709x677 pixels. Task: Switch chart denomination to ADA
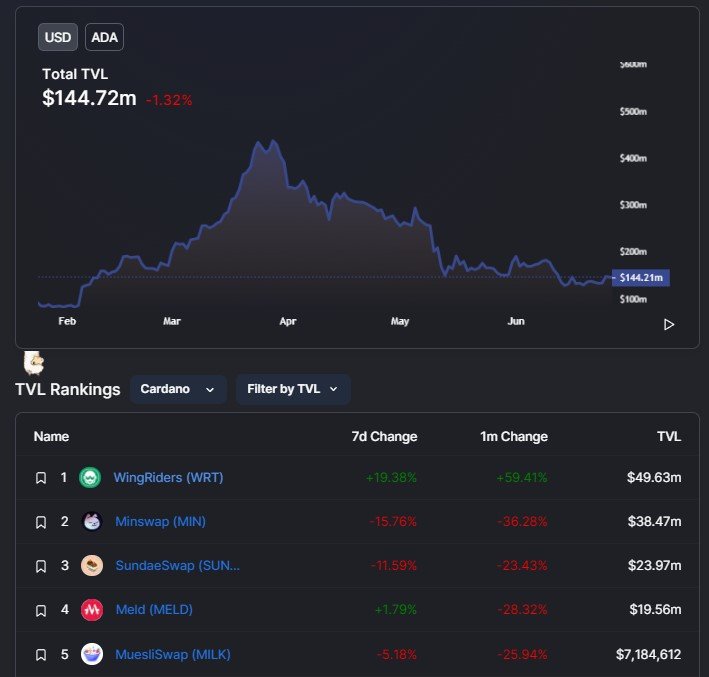click(x=104, y=37)
